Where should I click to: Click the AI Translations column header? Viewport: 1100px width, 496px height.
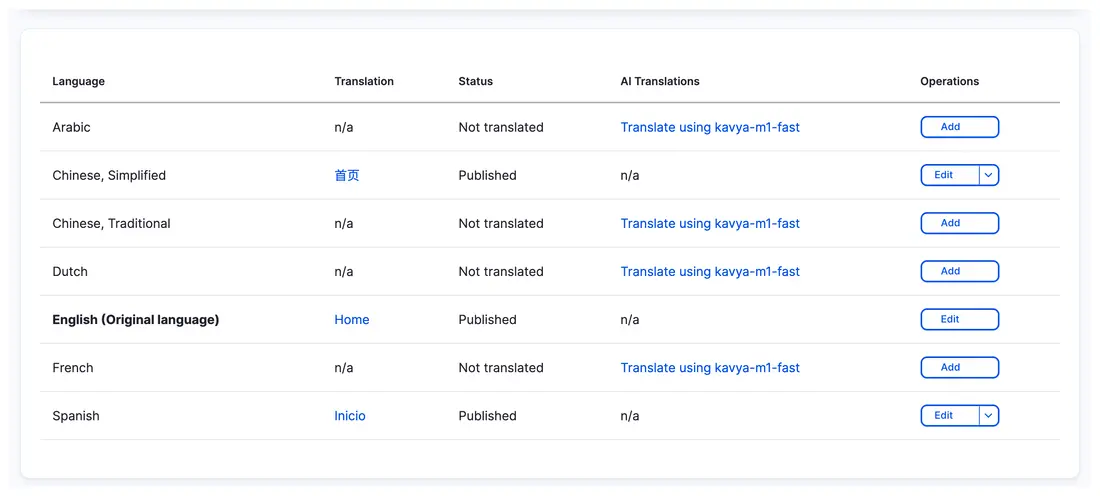660,81
